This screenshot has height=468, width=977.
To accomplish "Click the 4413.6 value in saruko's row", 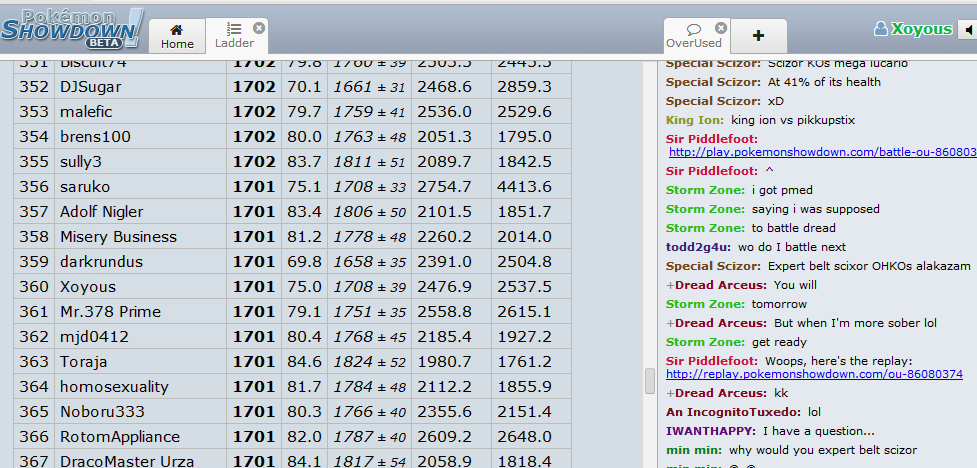I will [524, 186].
